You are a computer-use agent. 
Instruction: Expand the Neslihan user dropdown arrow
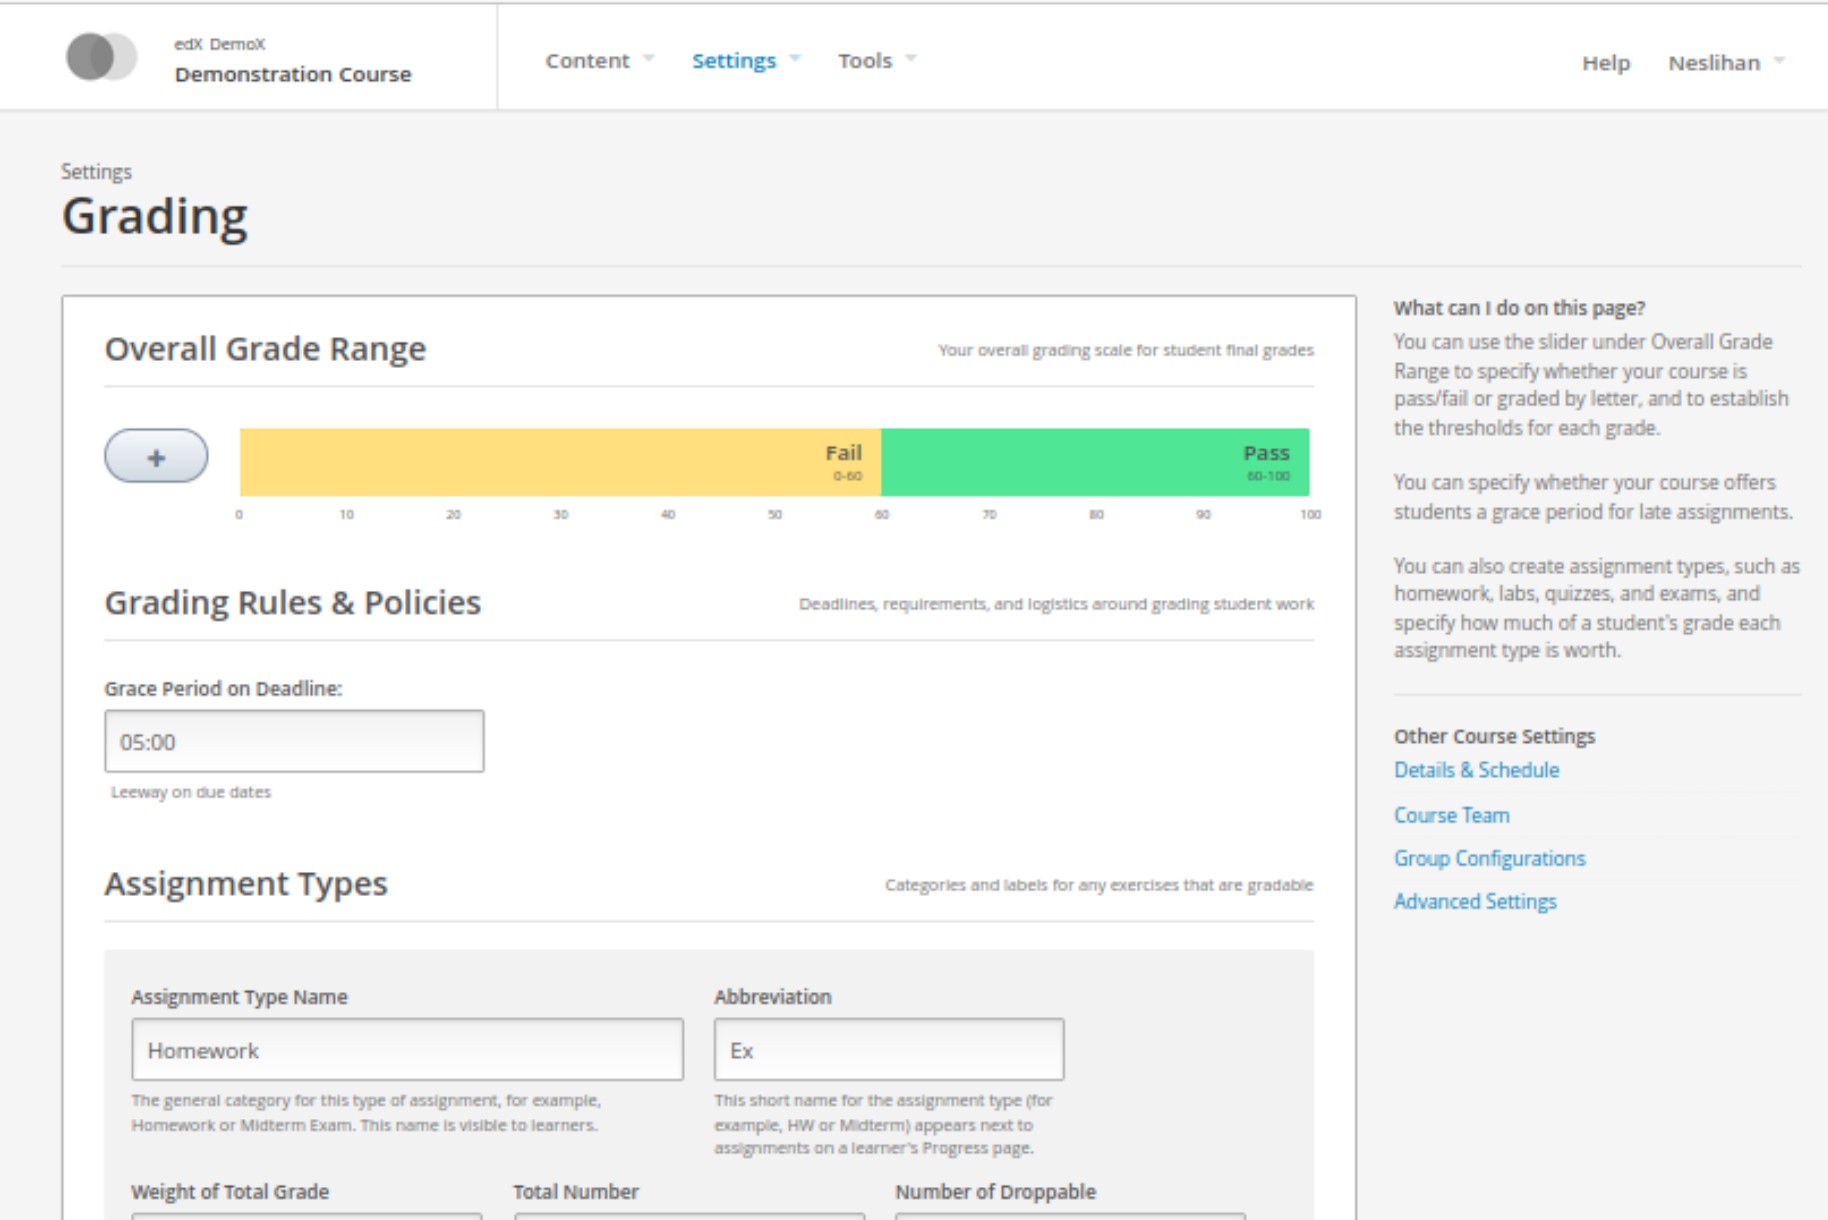pos(1779,61)
